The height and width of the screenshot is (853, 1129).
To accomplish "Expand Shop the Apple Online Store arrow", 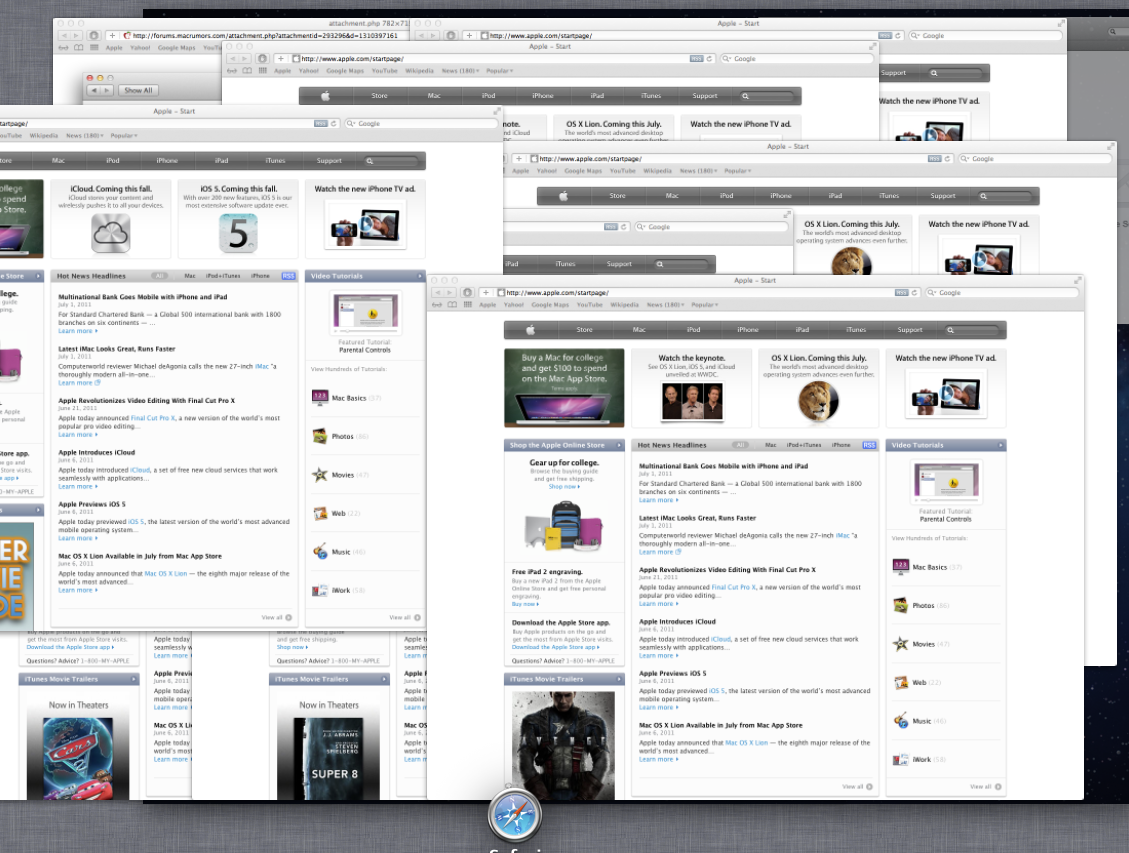I will [619, 445].
